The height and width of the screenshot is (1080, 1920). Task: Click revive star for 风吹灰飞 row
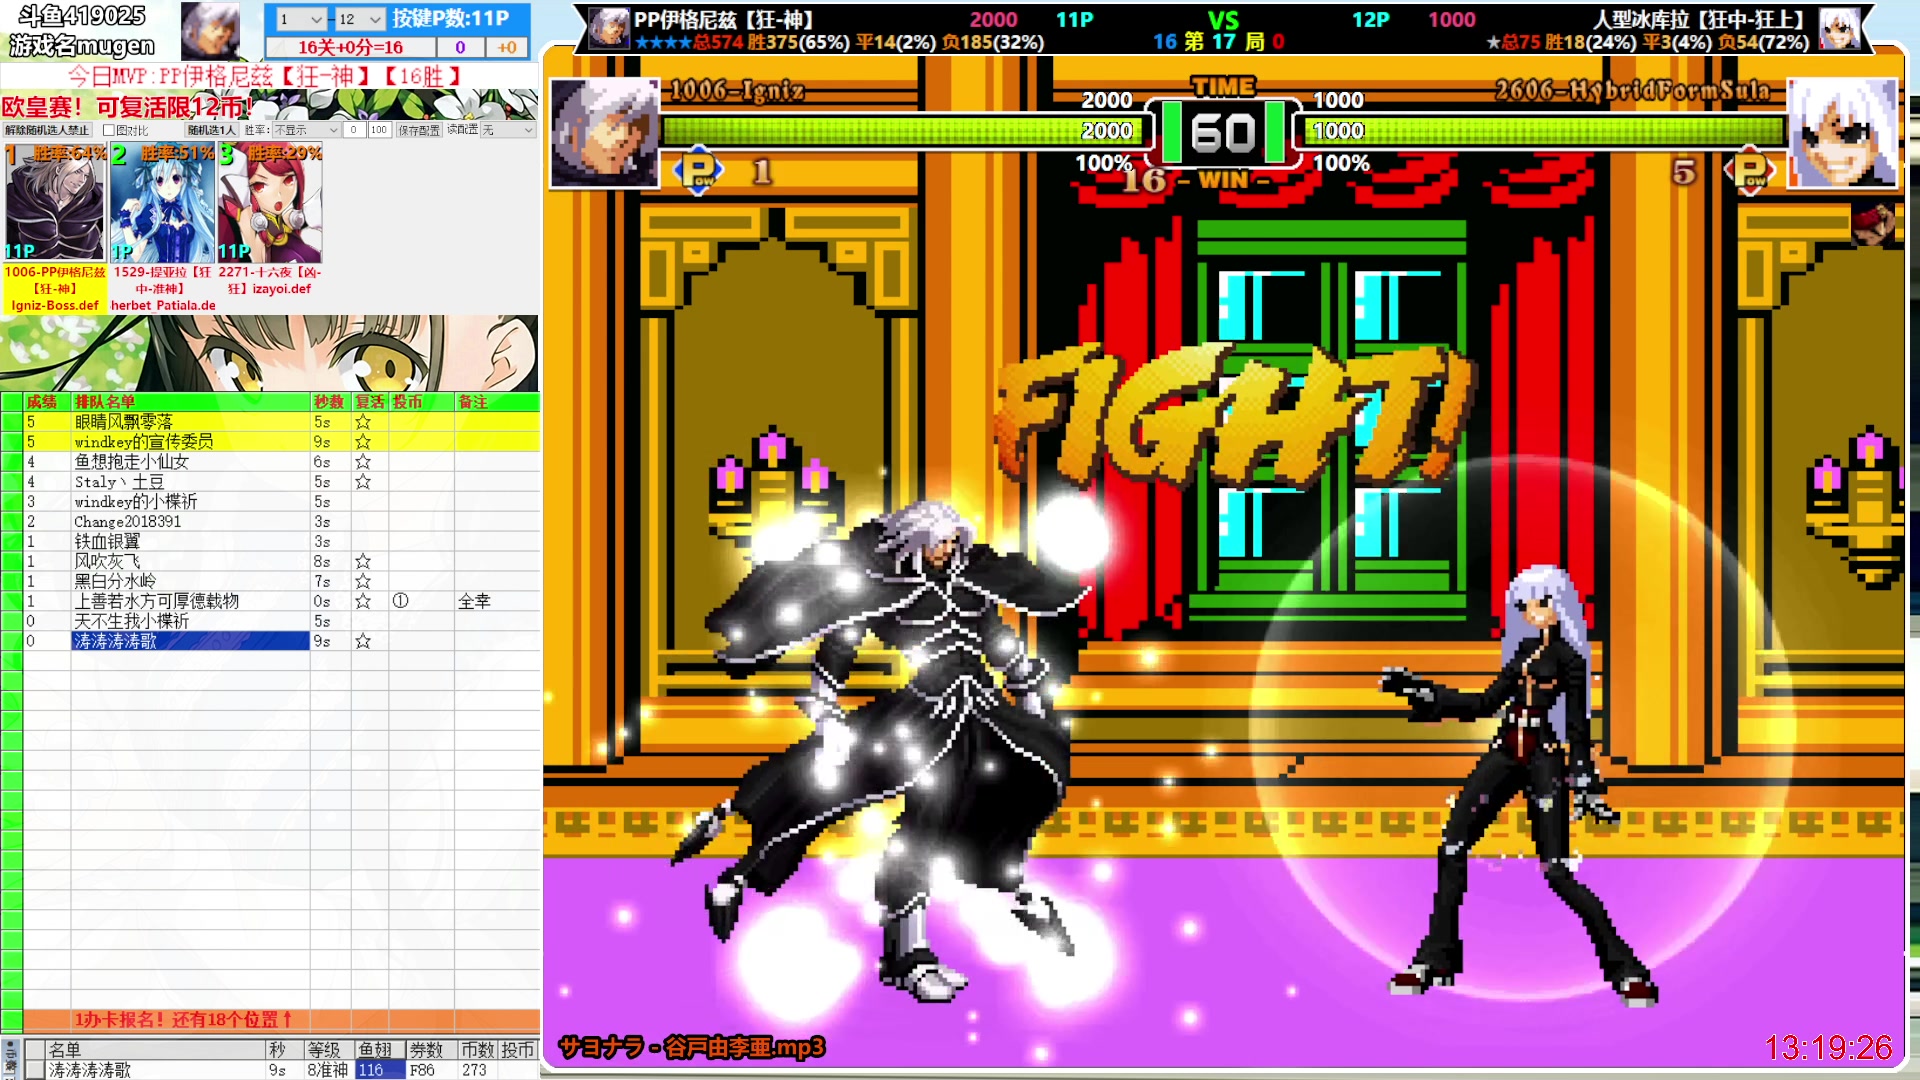363,562
